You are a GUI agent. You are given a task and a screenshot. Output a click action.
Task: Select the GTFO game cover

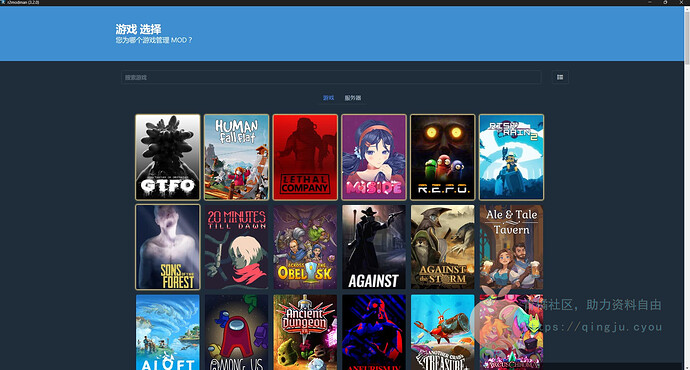[168, 158]
